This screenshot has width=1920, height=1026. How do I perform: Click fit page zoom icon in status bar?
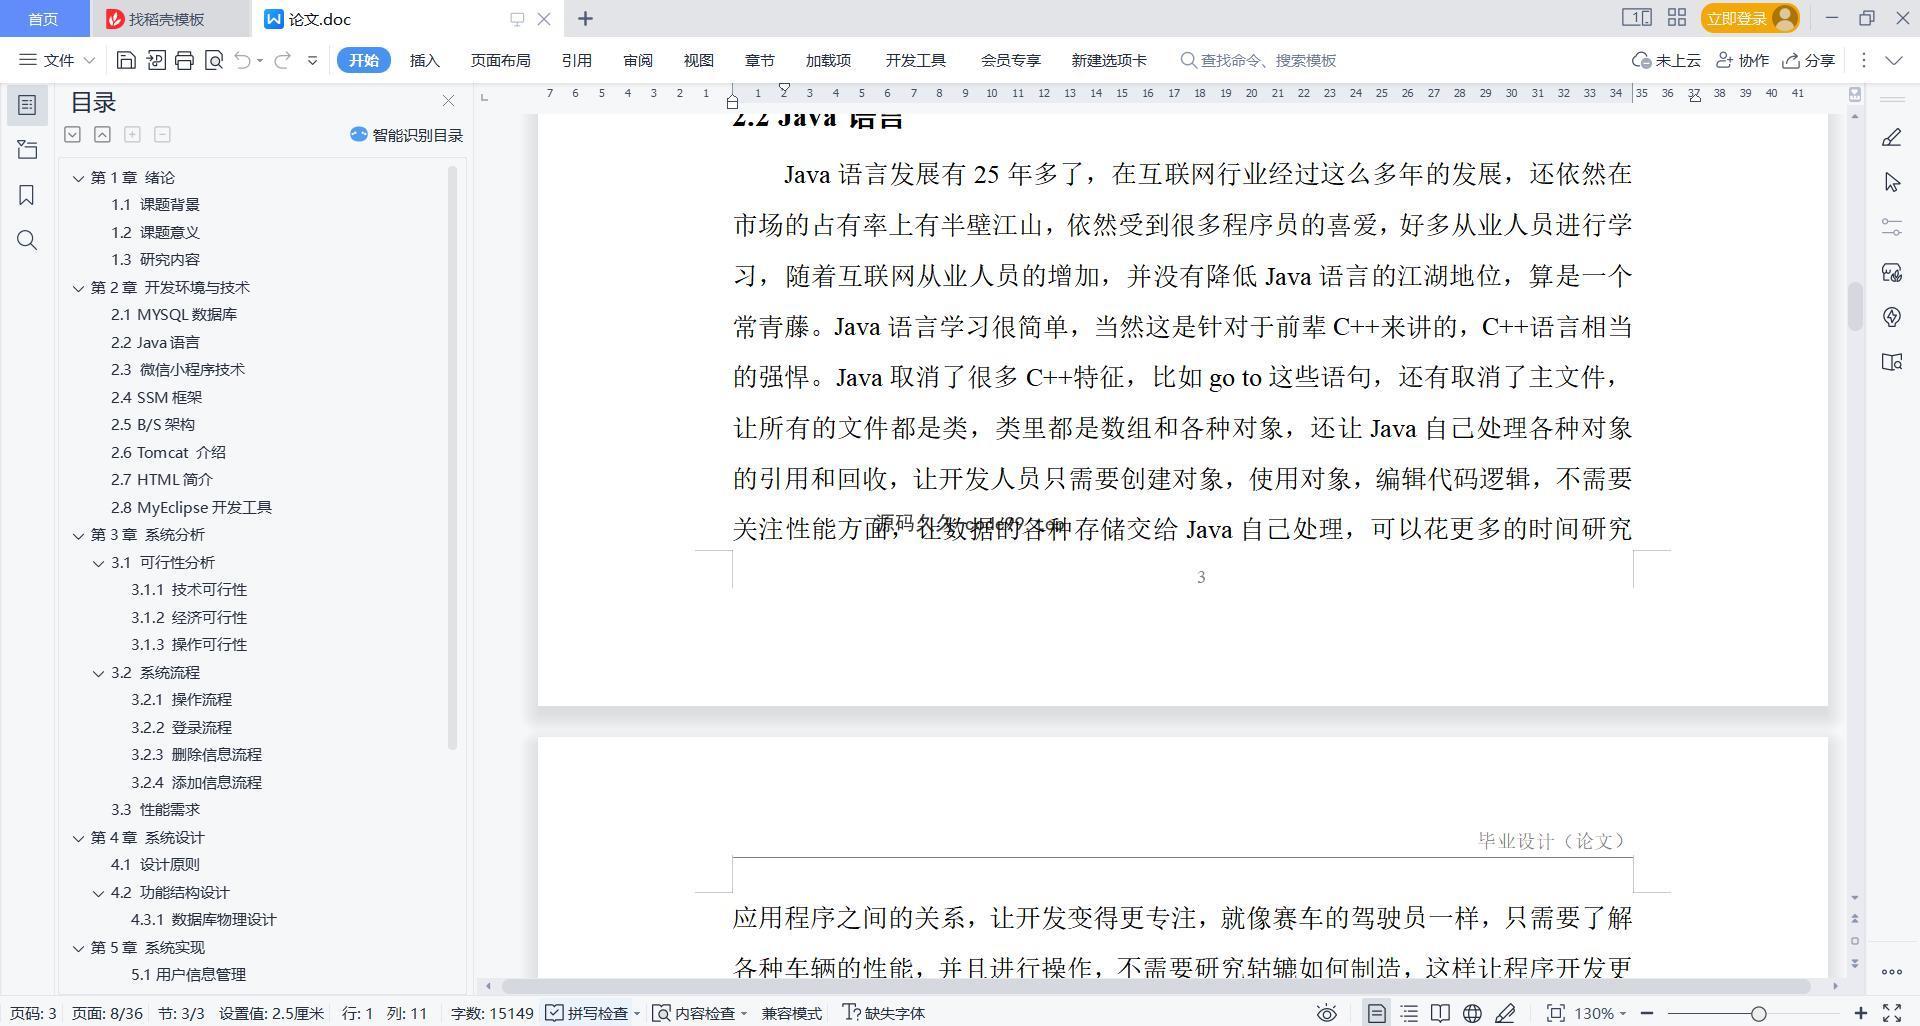(x=1555, y=1013)
